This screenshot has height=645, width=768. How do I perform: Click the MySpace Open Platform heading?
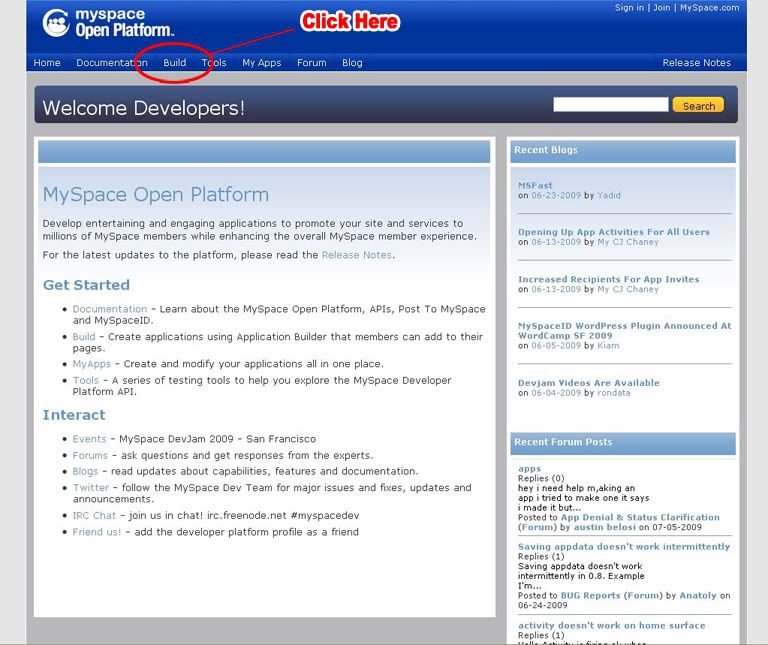[x=155, y=195]
